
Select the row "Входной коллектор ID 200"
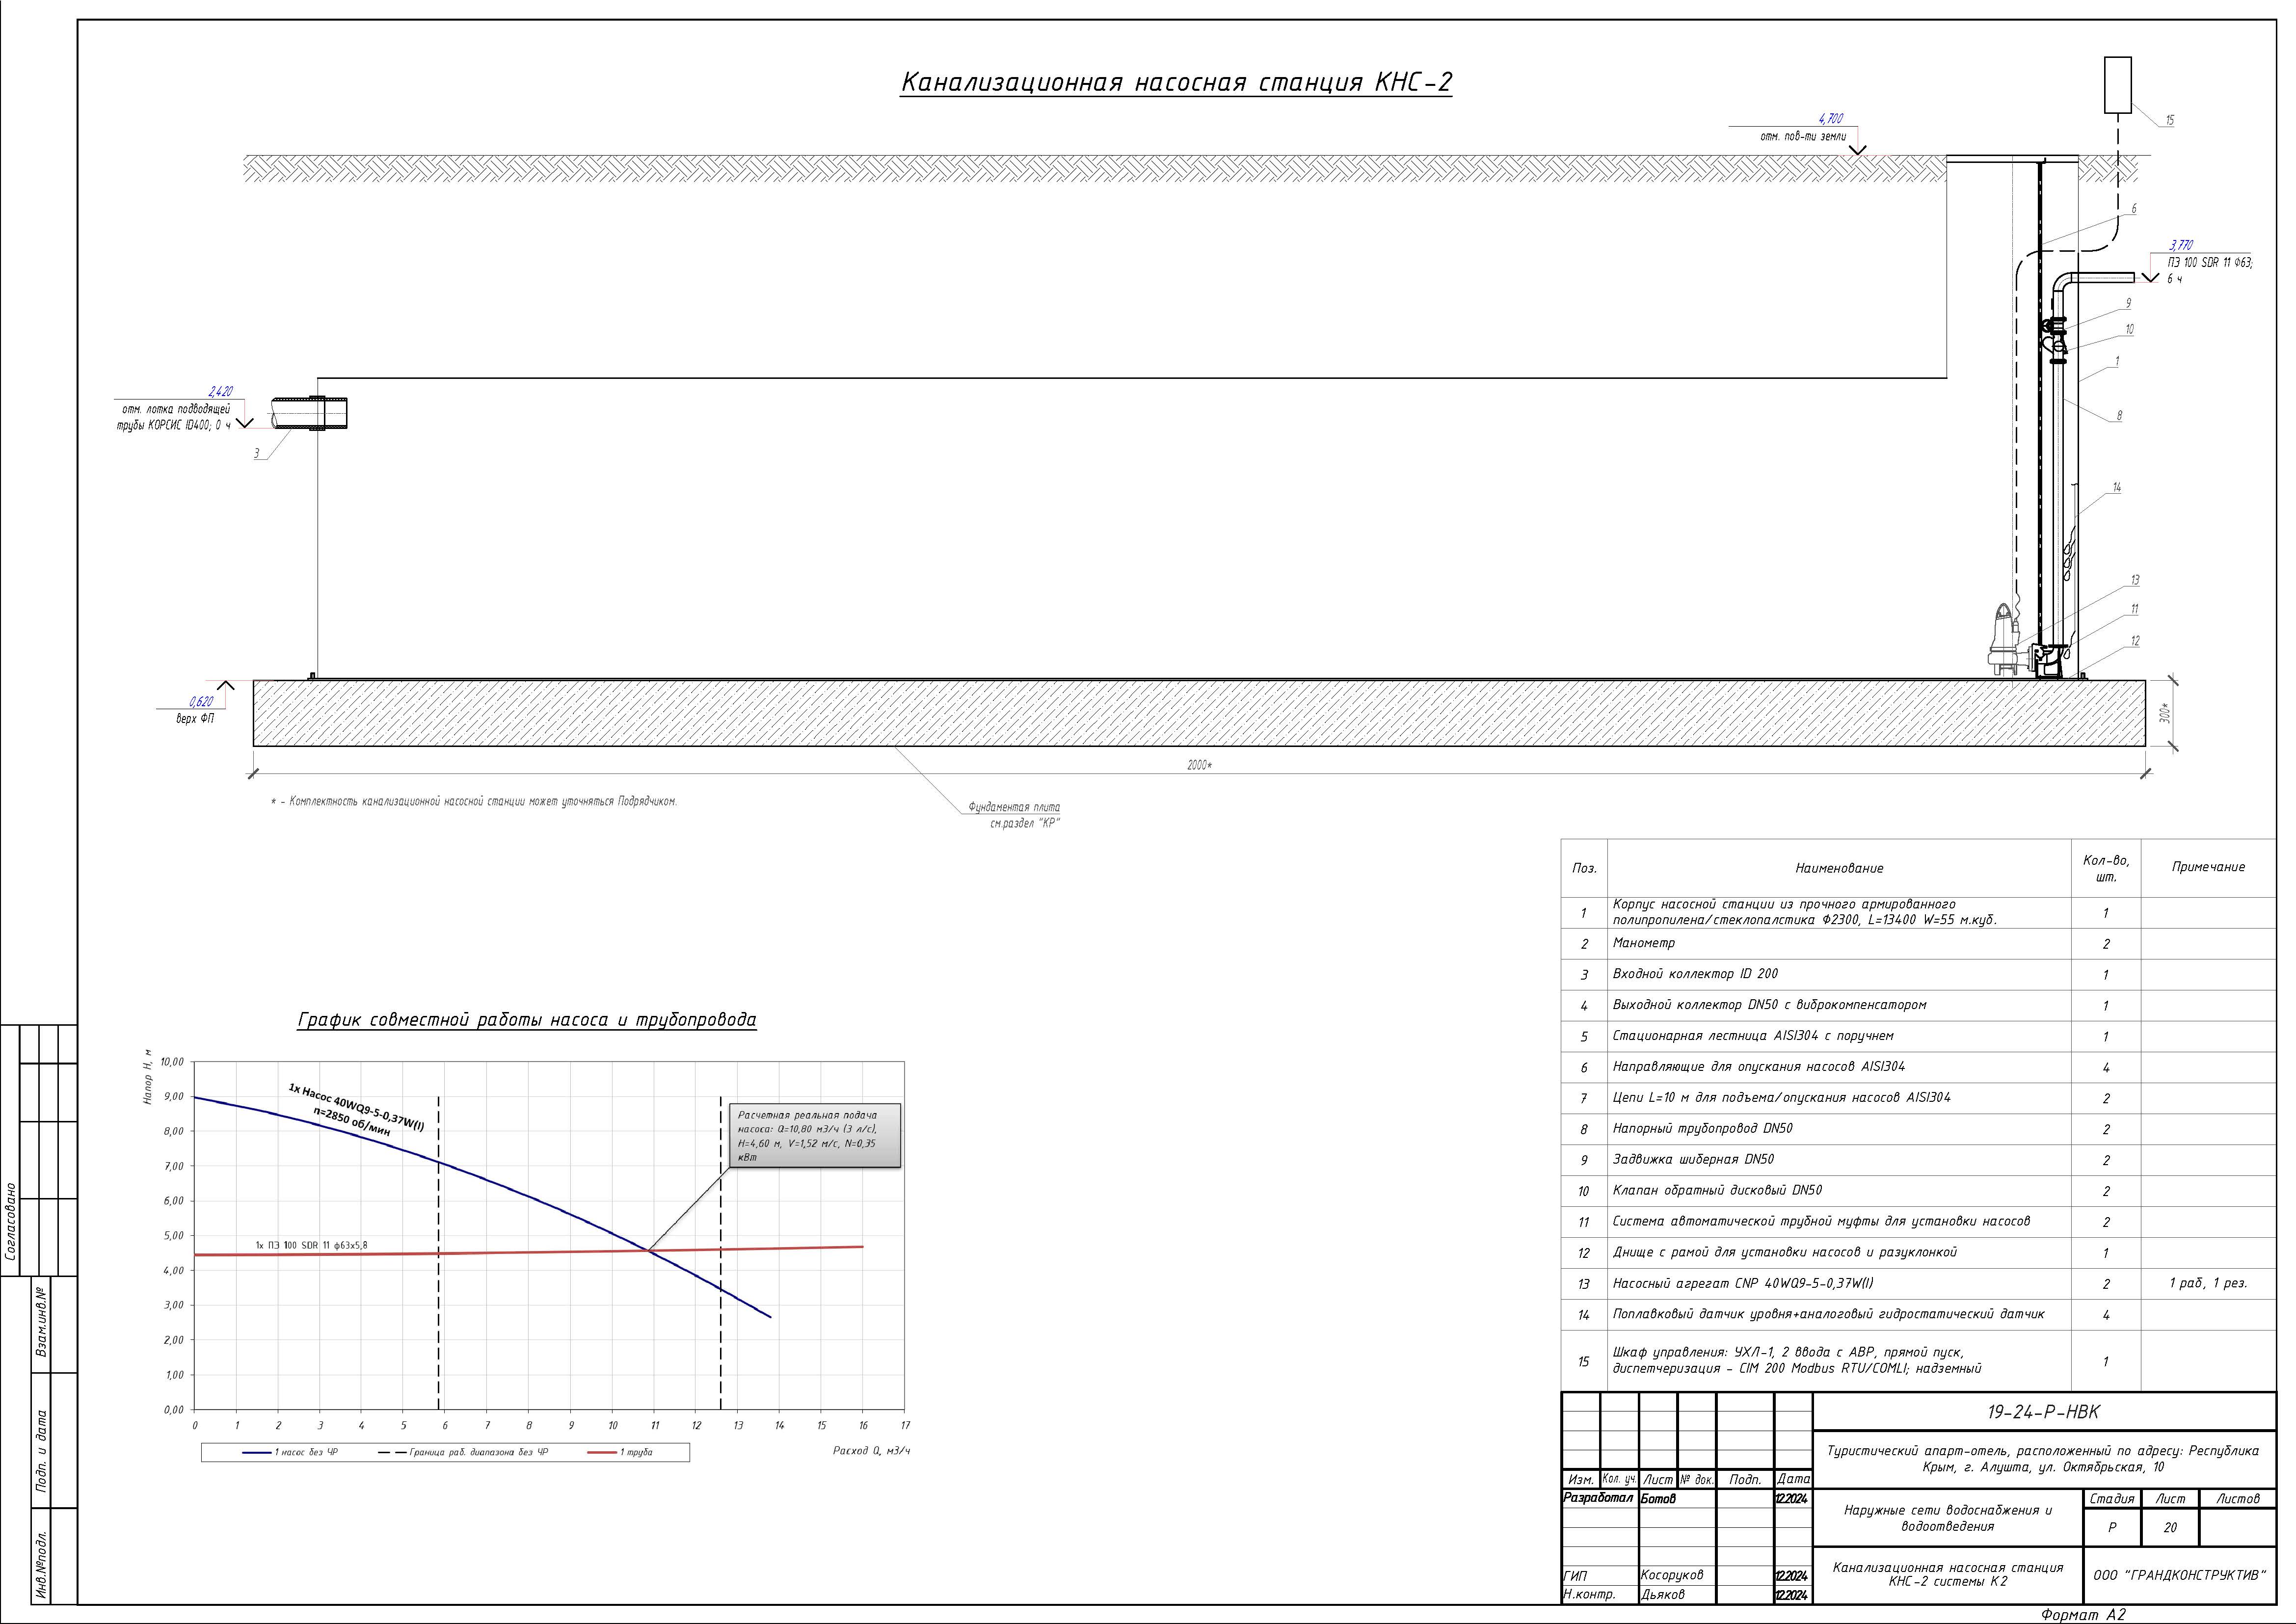1918,975
